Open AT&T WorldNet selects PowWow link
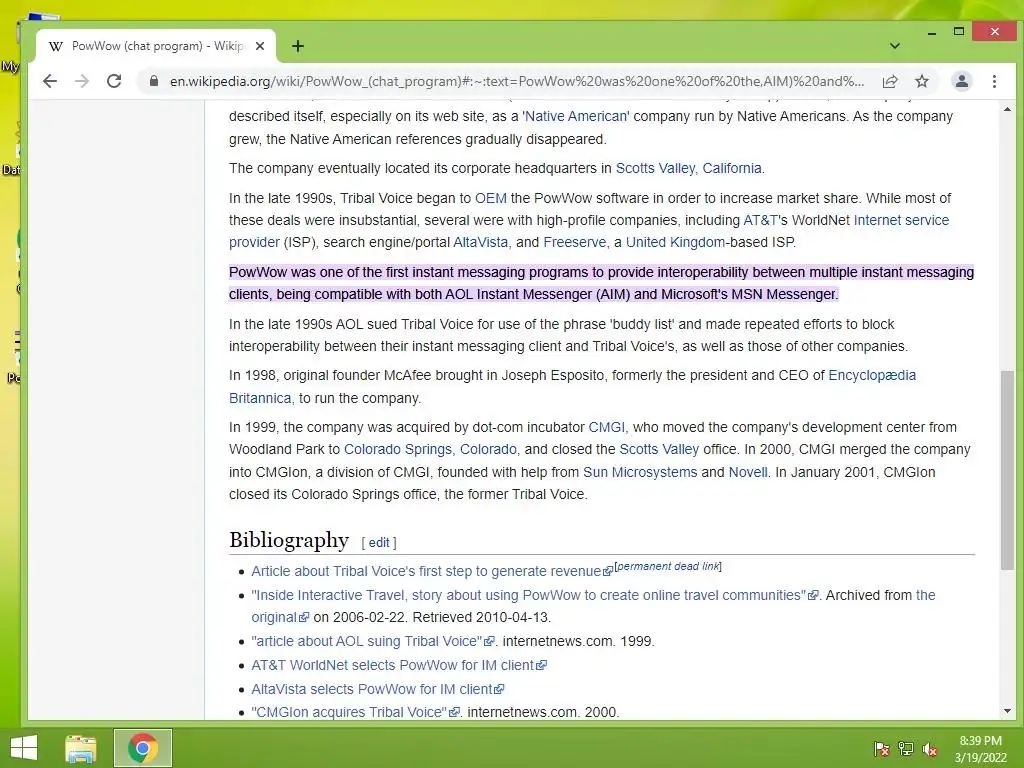This screenshot has width=1024, height=768. (x=398, y=665)
